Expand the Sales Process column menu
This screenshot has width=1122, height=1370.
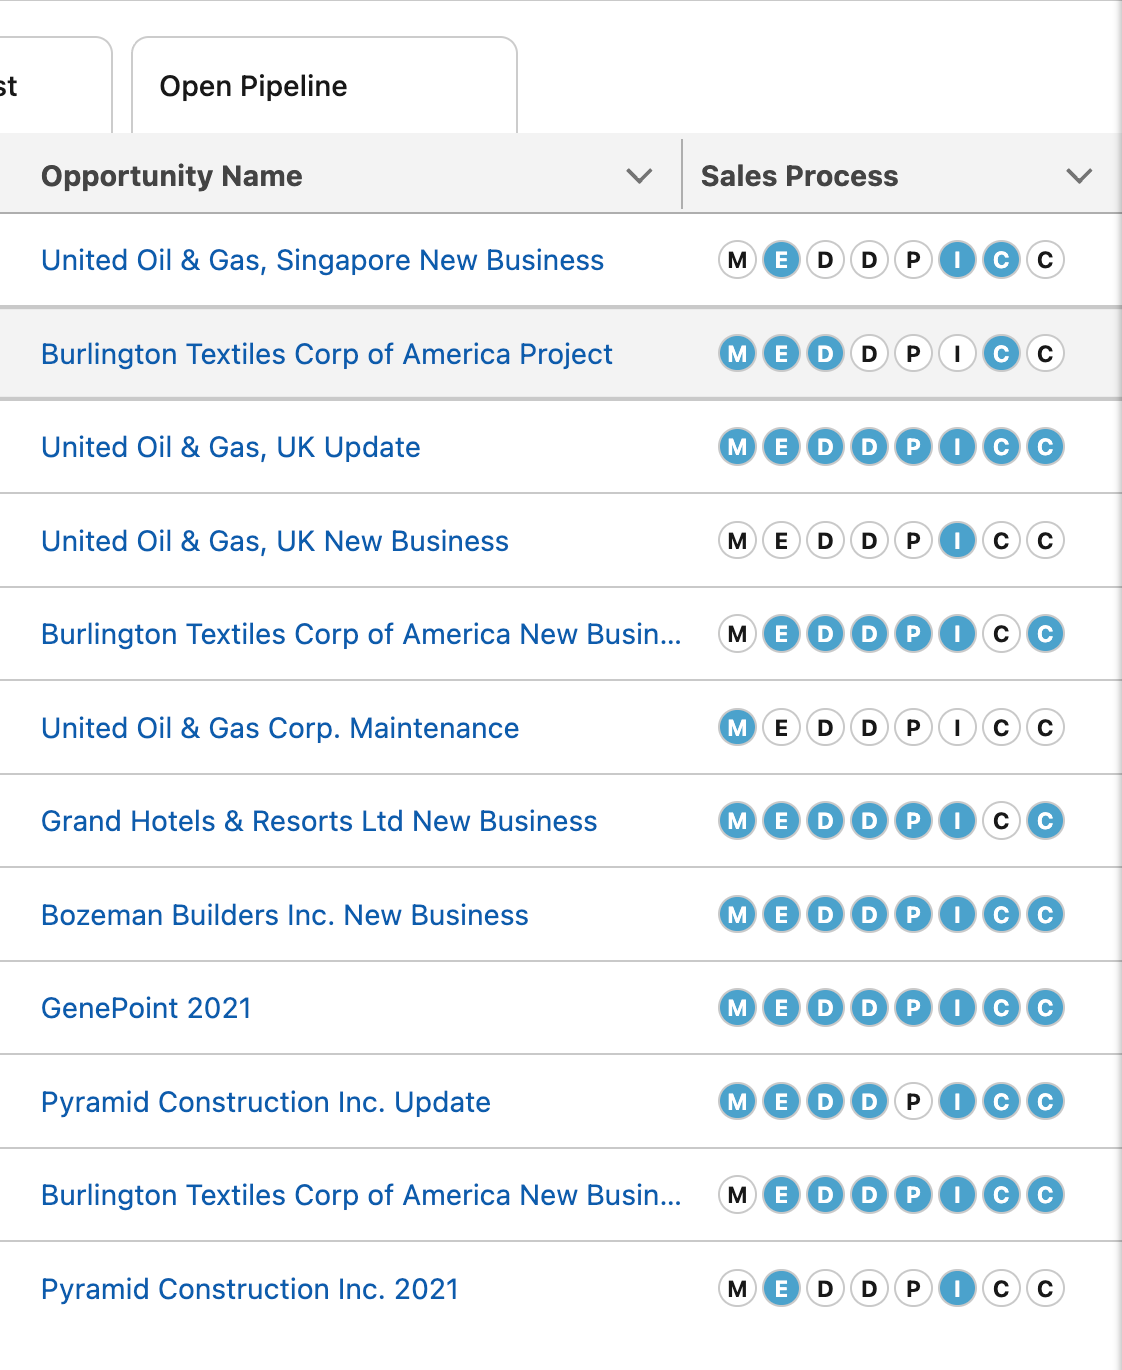(1079, 176)
